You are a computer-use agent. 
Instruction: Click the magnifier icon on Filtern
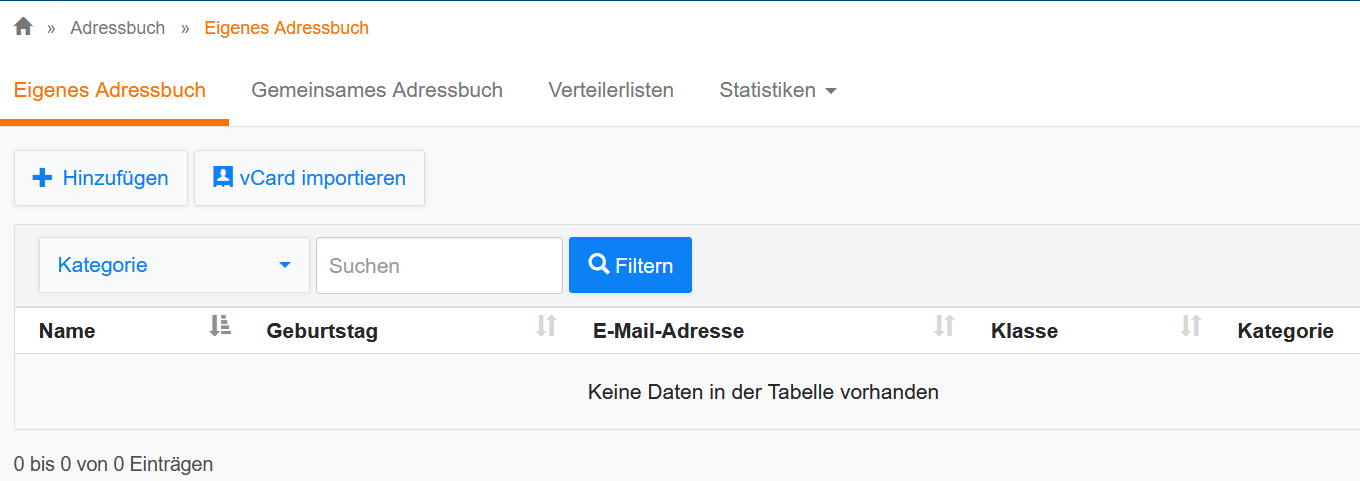click(599, 264)
